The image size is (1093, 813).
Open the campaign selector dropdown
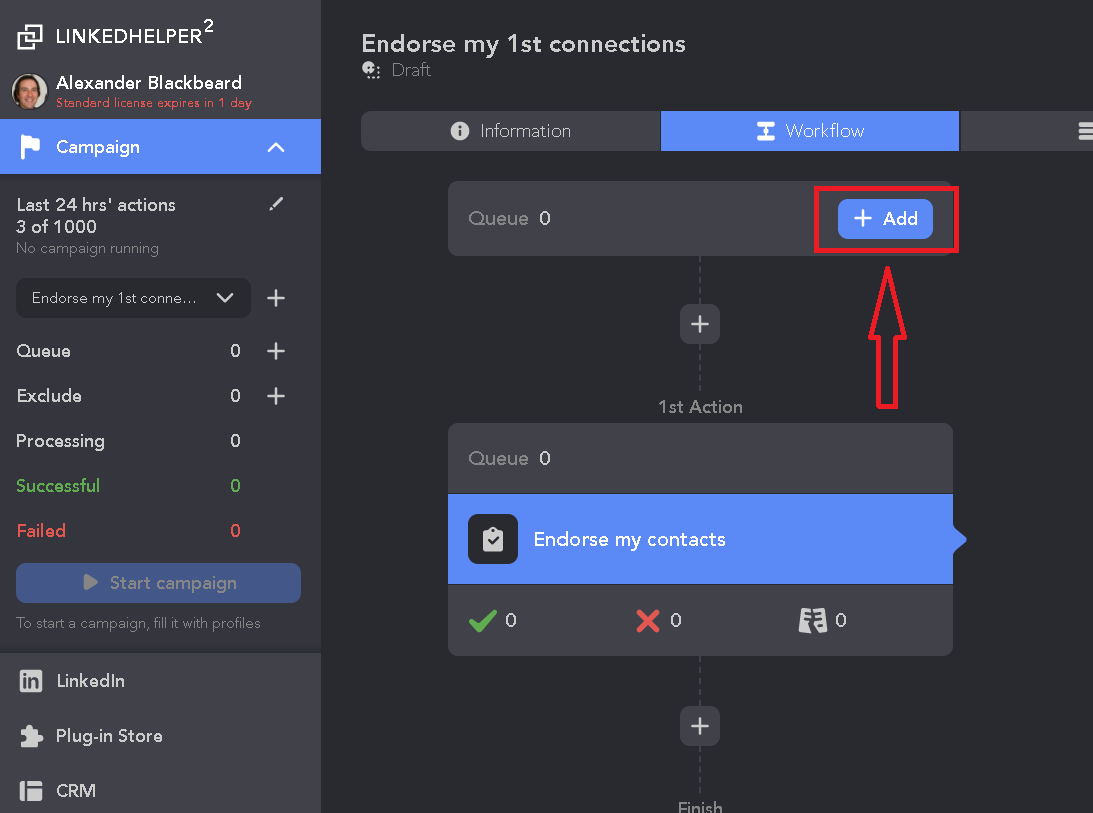(x=133, y=298)
